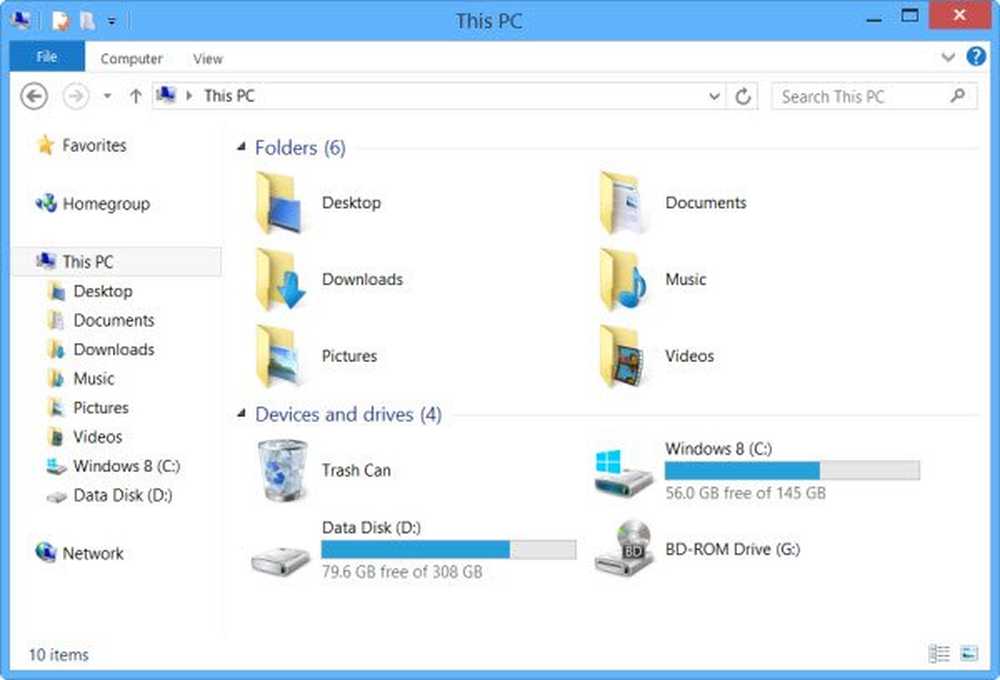Image resolution: width=1000 pixels, height=680 pixels.
Task: Click the Refresh button beside address bar
Action: coord(743,97)
